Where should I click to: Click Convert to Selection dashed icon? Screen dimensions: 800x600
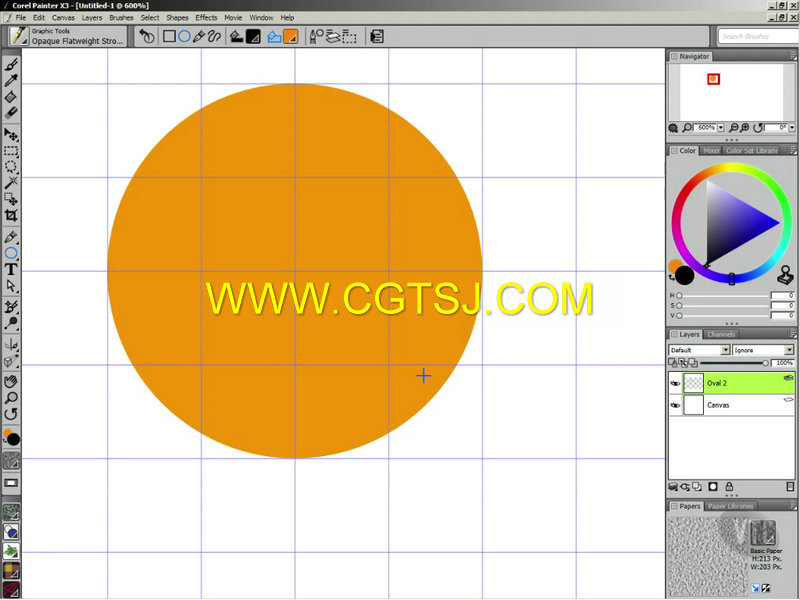349,37
